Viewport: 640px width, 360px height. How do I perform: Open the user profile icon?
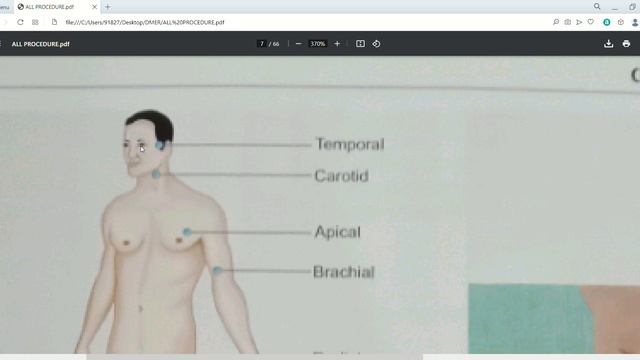click(635, 22)
